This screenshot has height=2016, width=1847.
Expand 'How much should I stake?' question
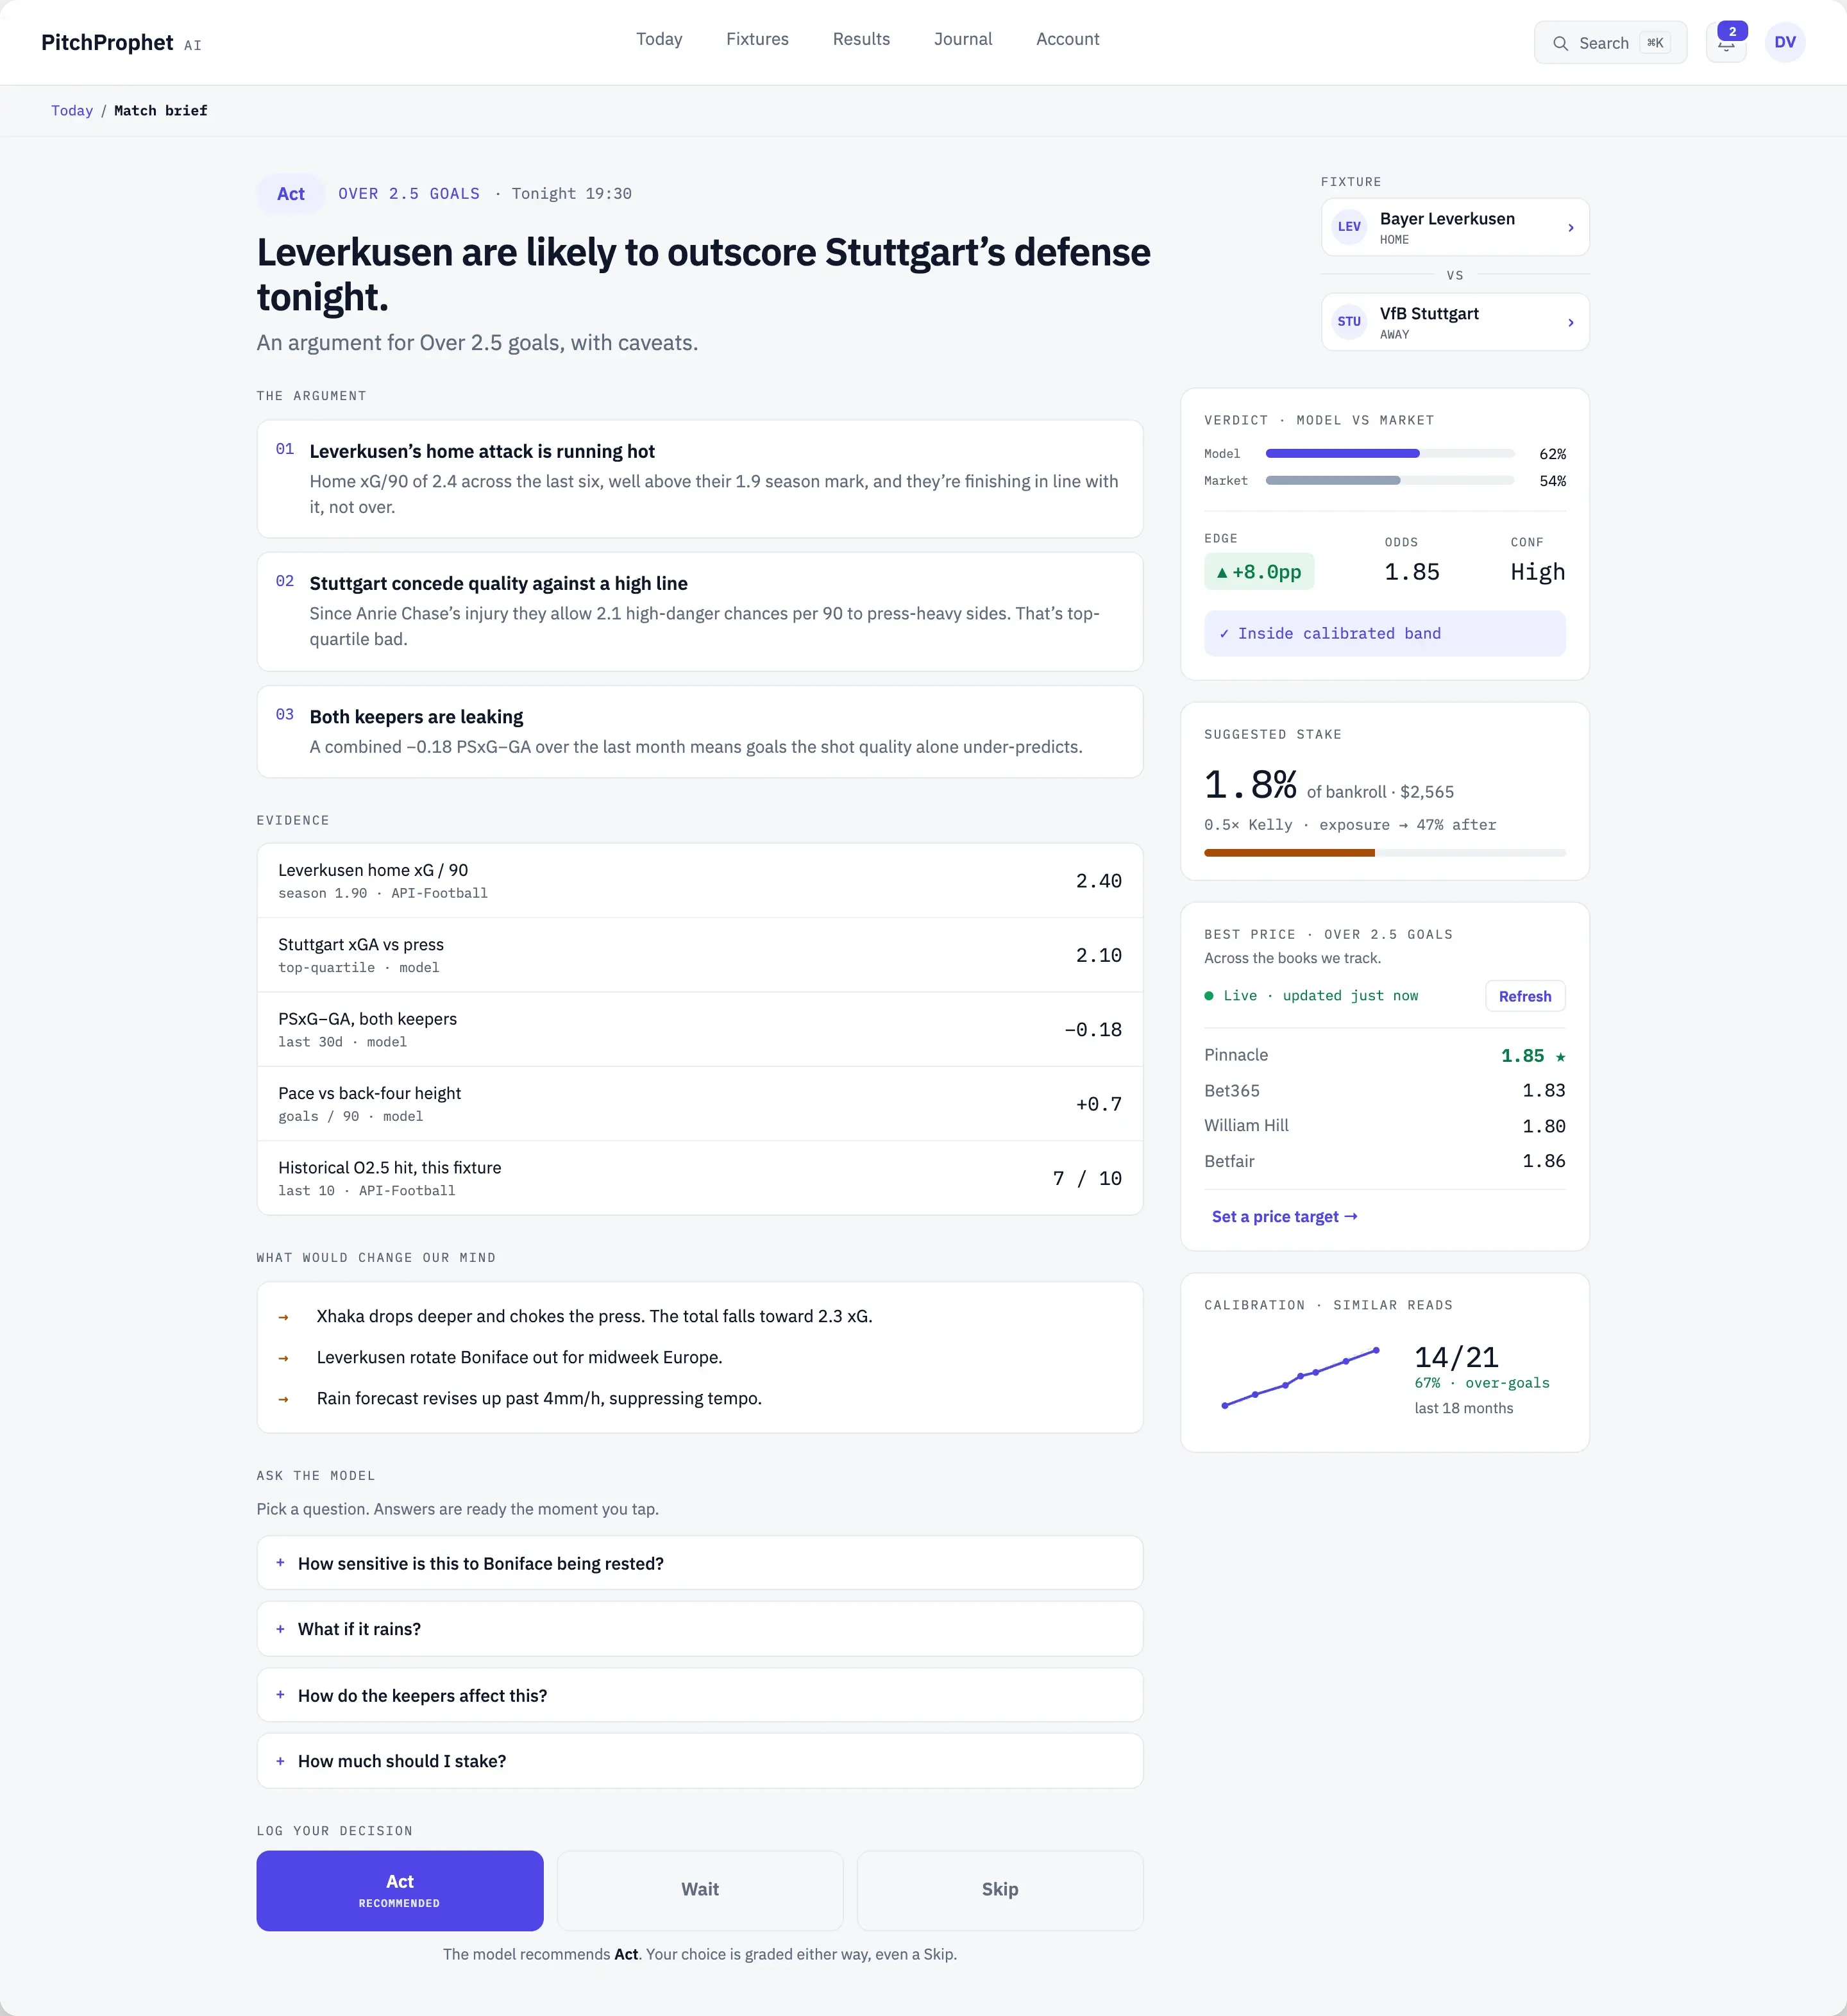(699, 1761)
